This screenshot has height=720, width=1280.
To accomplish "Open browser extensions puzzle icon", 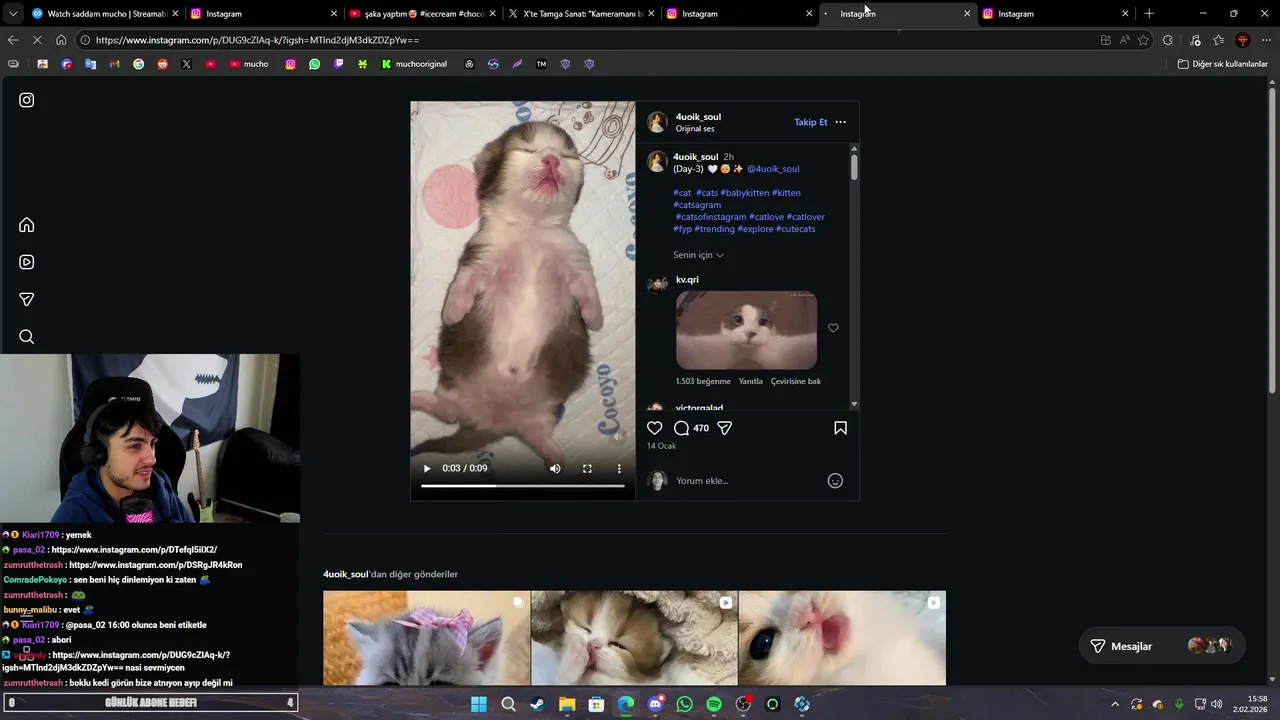I will (x=1167, y=40).
